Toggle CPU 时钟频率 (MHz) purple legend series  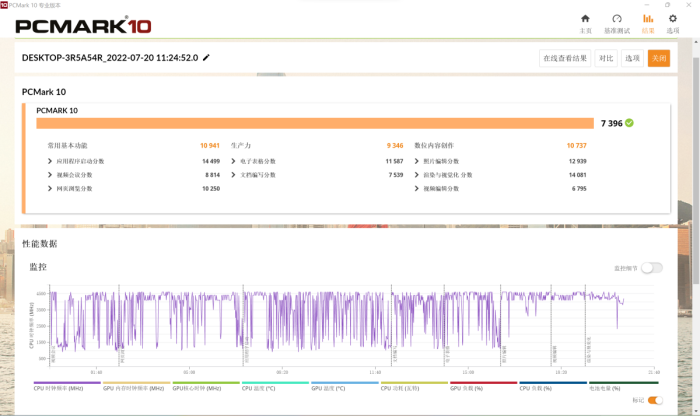(x=67, y=386)
